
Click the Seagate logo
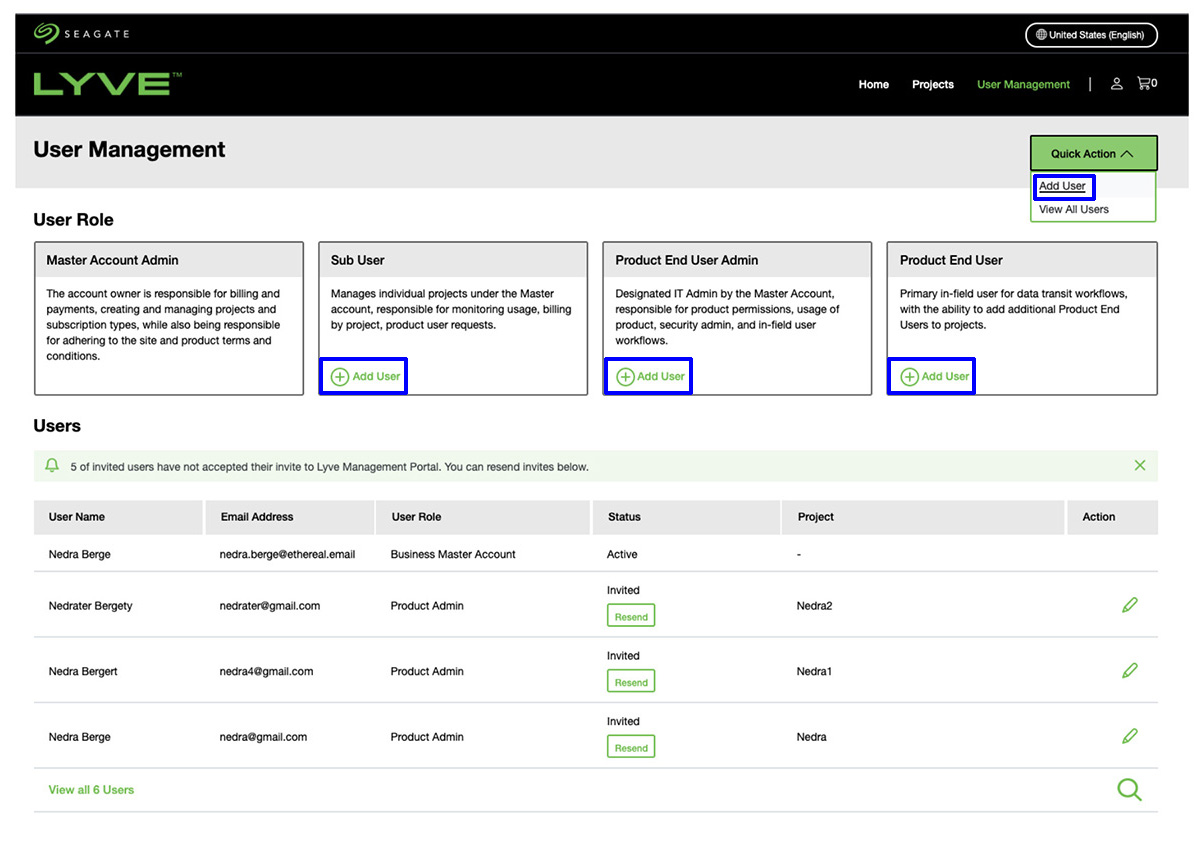pyautogui.click(x=81, y=34)
